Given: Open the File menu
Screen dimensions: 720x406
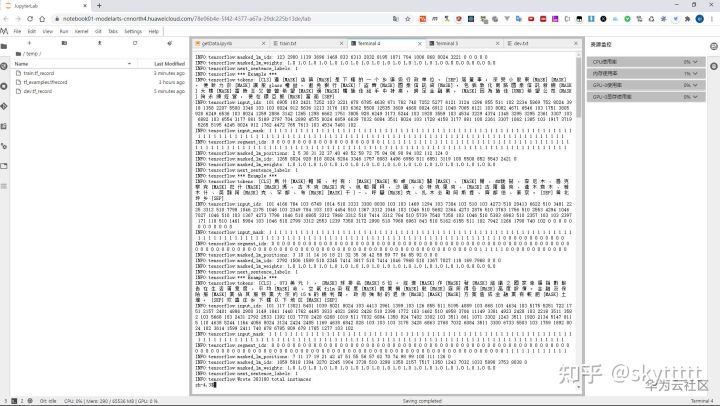Looking at the screenshot, I should [17, 31].
